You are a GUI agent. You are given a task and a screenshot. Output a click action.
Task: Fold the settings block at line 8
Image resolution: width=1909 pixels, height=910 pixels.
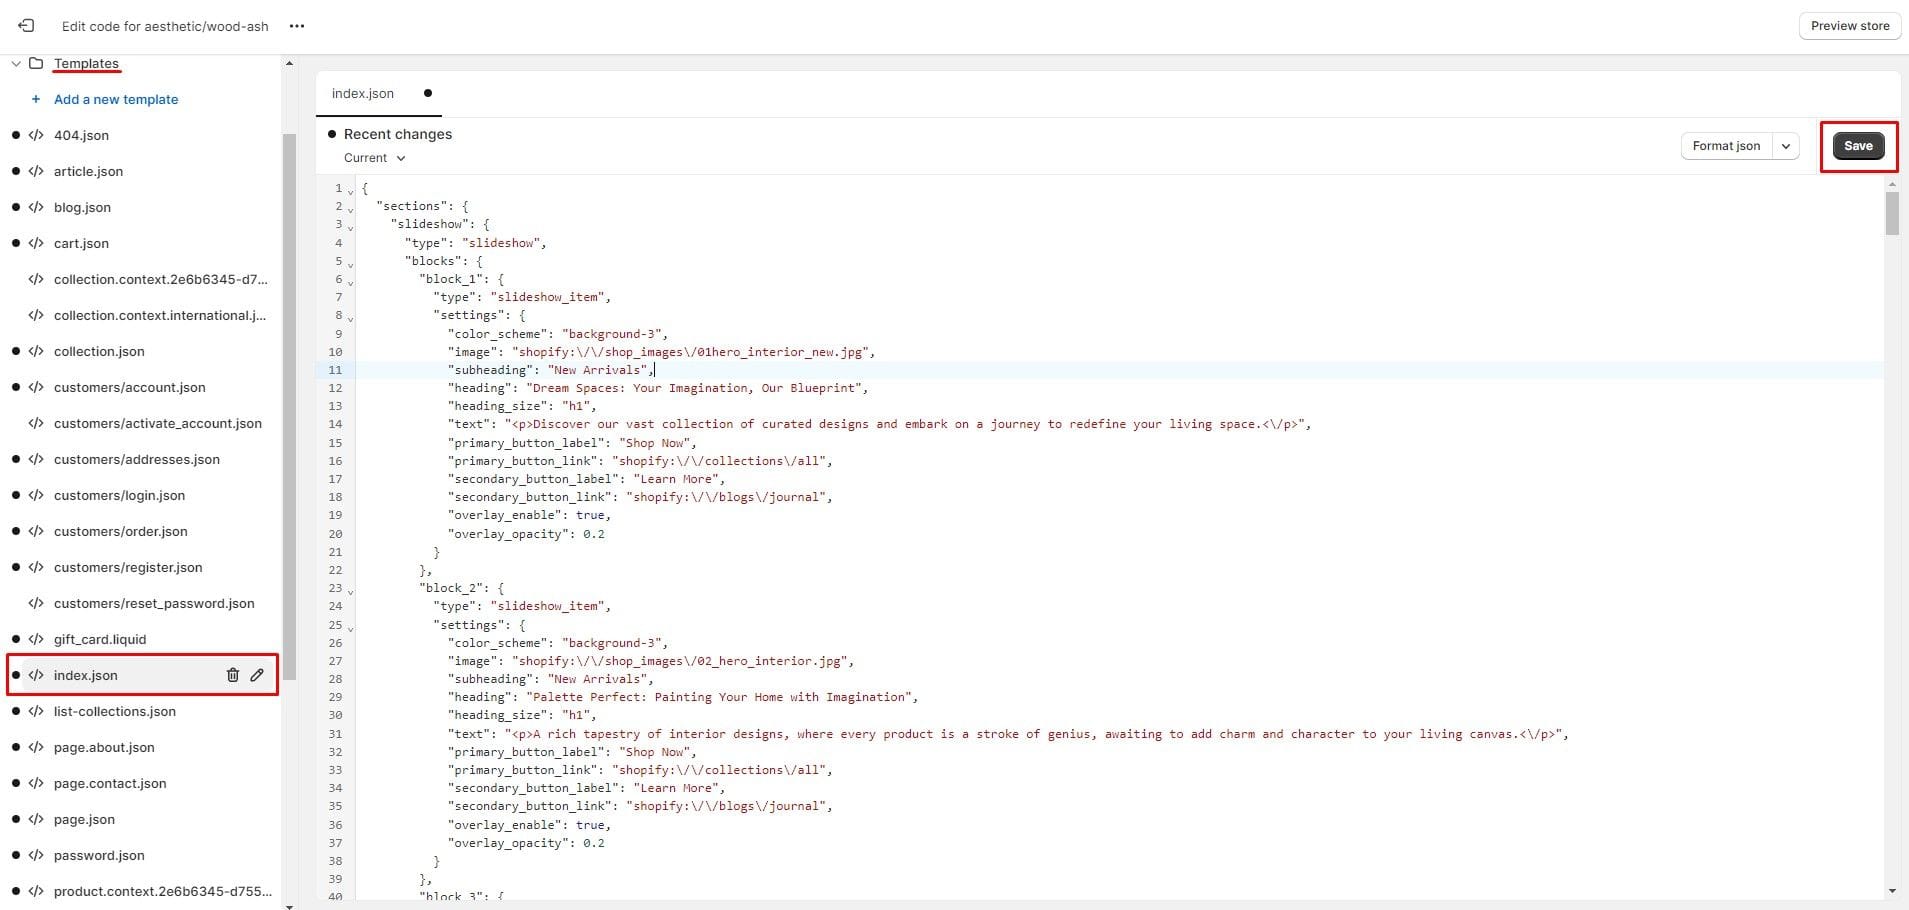click(350, 317)
